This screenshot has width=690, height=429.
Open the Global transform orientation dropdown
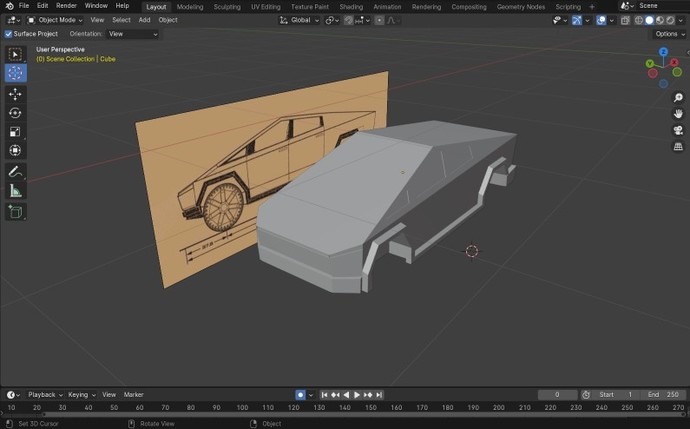(x=299, y=20)
